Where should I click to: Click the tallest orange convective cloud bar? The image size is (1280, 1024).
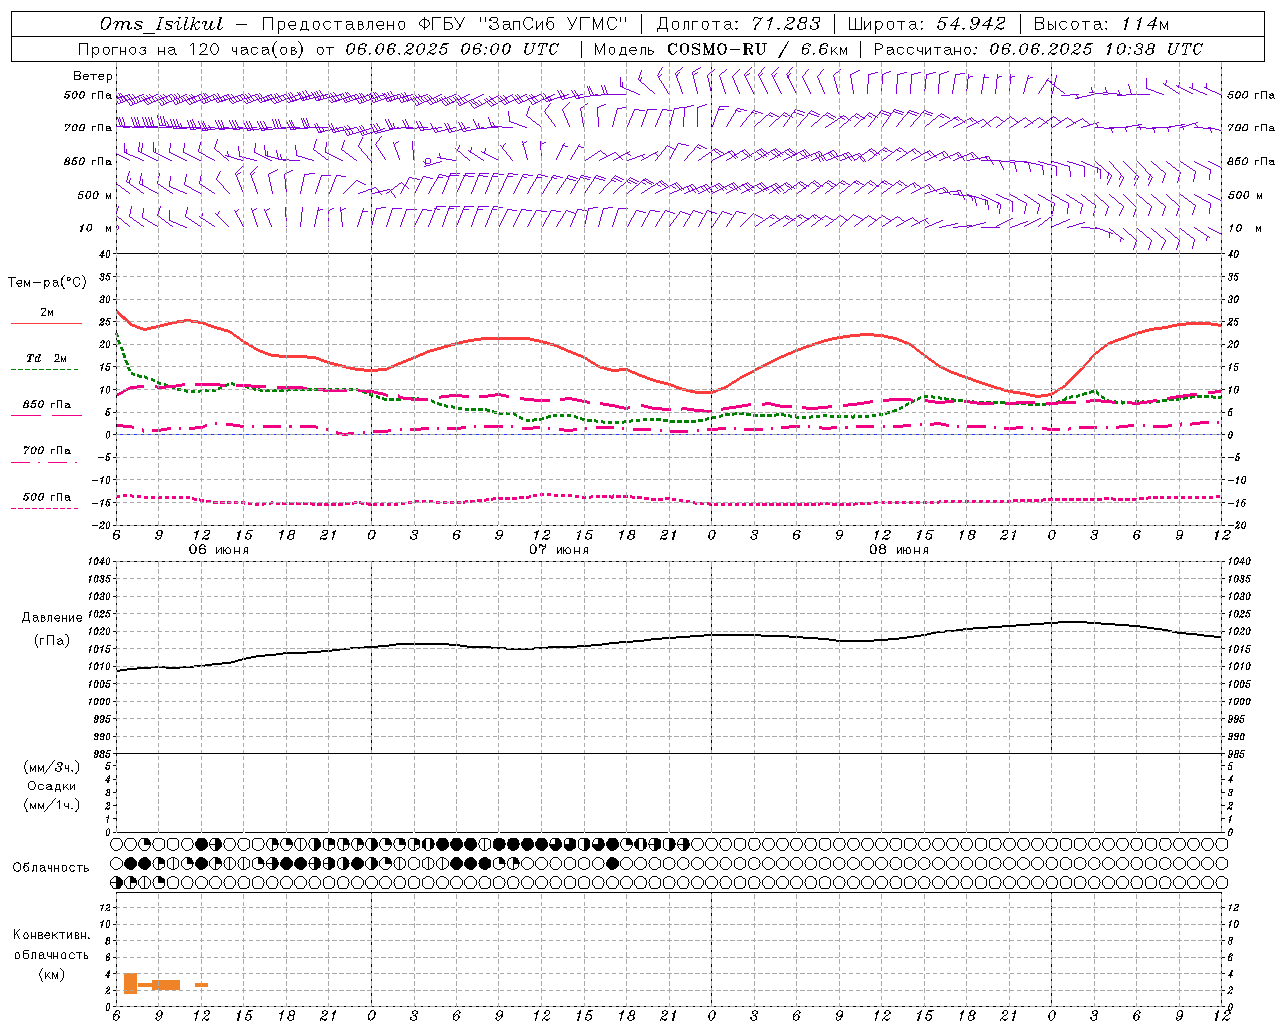click(x=130, y=983)
